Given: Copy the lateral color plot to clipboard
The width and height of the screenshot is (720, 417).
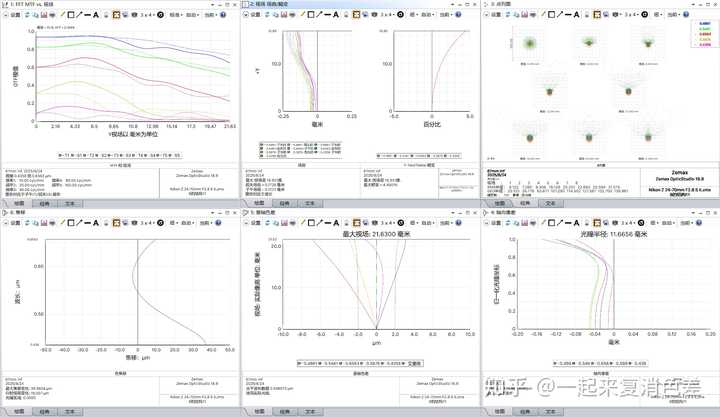Looking at the screenshot, I should click(x=276, y=223).
